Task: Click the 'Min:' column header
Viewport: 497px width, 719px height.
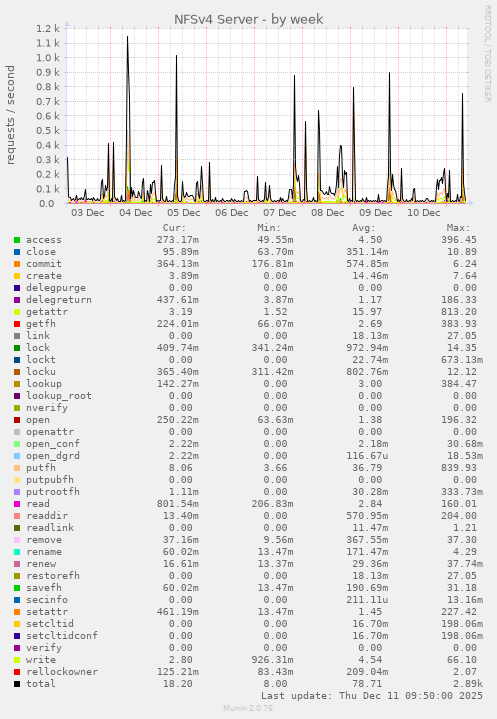Action: [x=269, y=228]
